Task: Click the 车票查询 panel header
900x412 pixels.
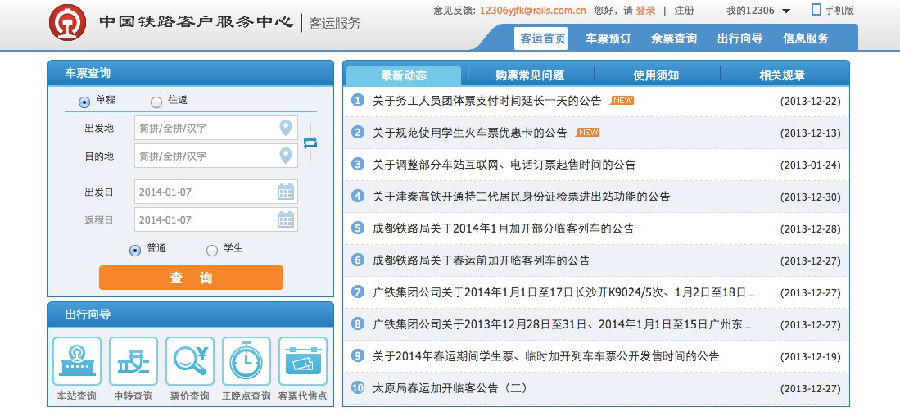Action: tap(190, 73)
